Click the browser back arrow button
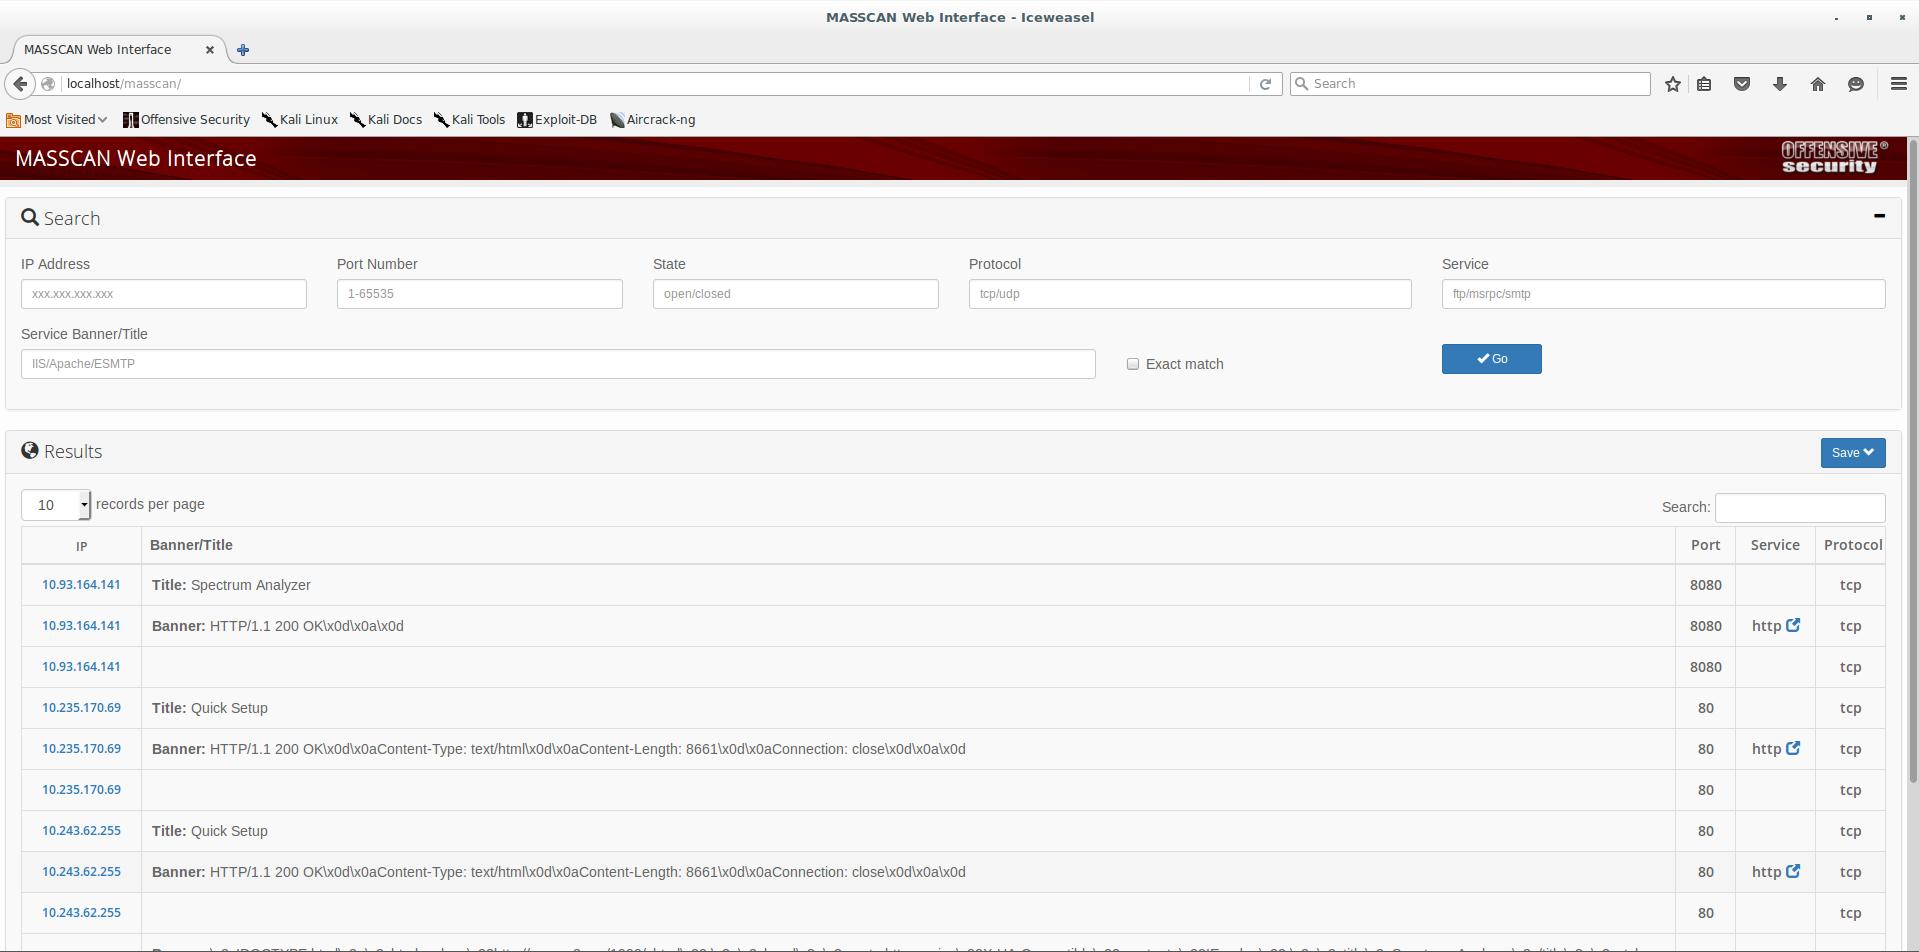The height and width of the screenshot is (952, 1919). (x=20, y=84)
